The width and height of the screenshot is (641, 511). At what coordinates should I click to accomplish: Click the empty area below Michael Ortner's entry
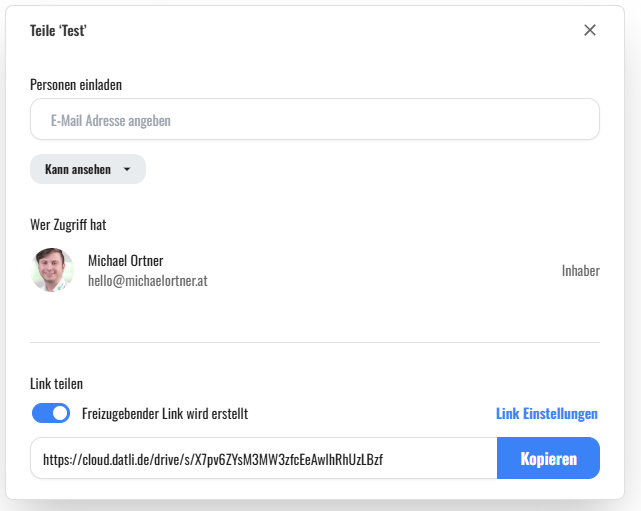pos(314,317)
